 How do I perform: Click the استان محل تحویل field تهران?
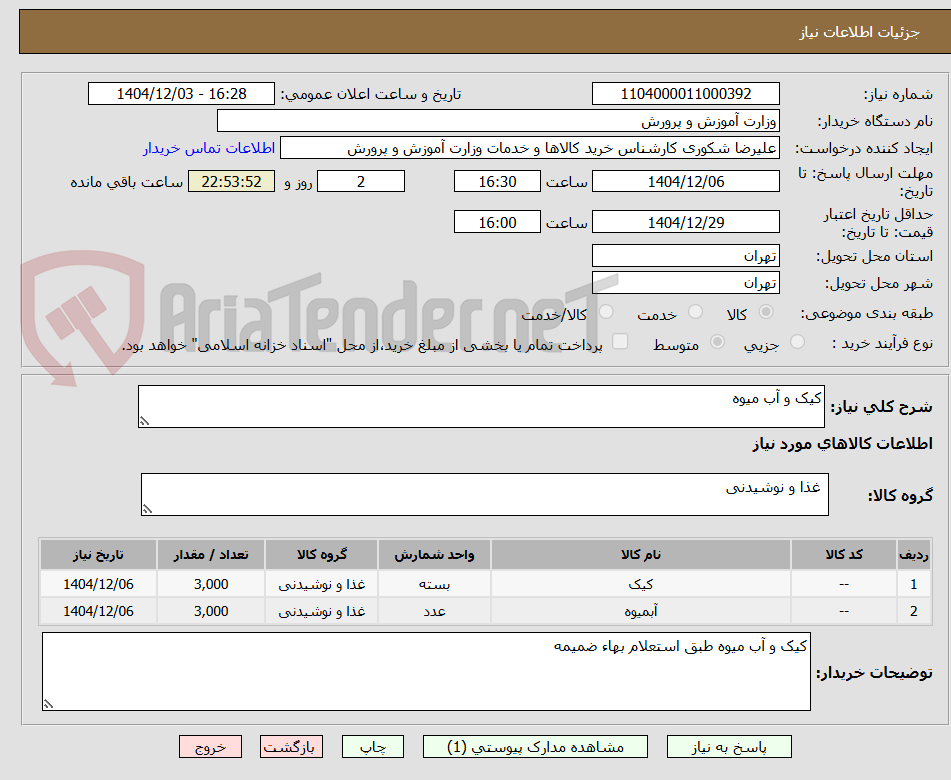pyautogui.click(x=686, y=256)
